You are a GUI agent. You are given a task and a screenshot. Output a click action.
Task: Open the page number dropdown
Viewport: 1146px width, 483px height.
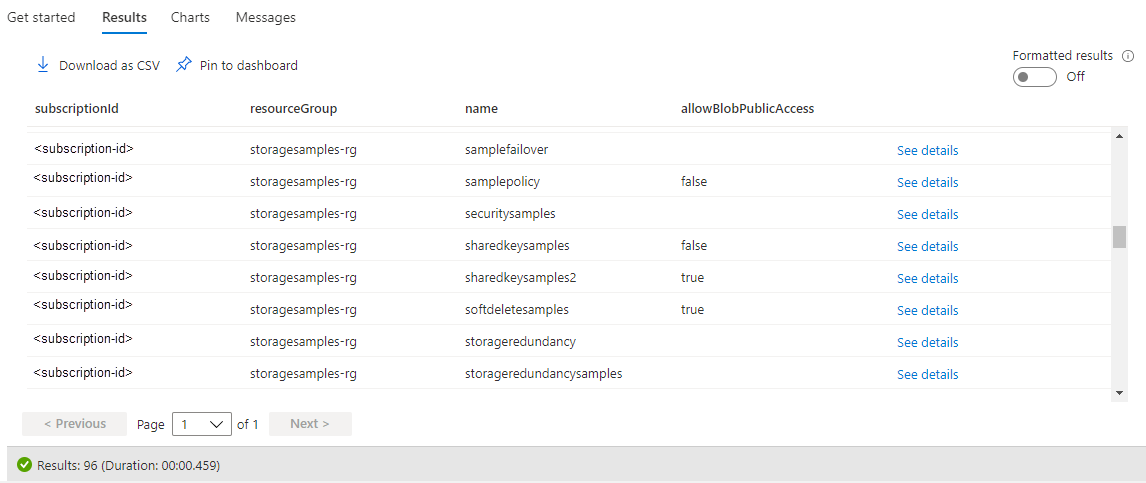click(x=202, y=424)
